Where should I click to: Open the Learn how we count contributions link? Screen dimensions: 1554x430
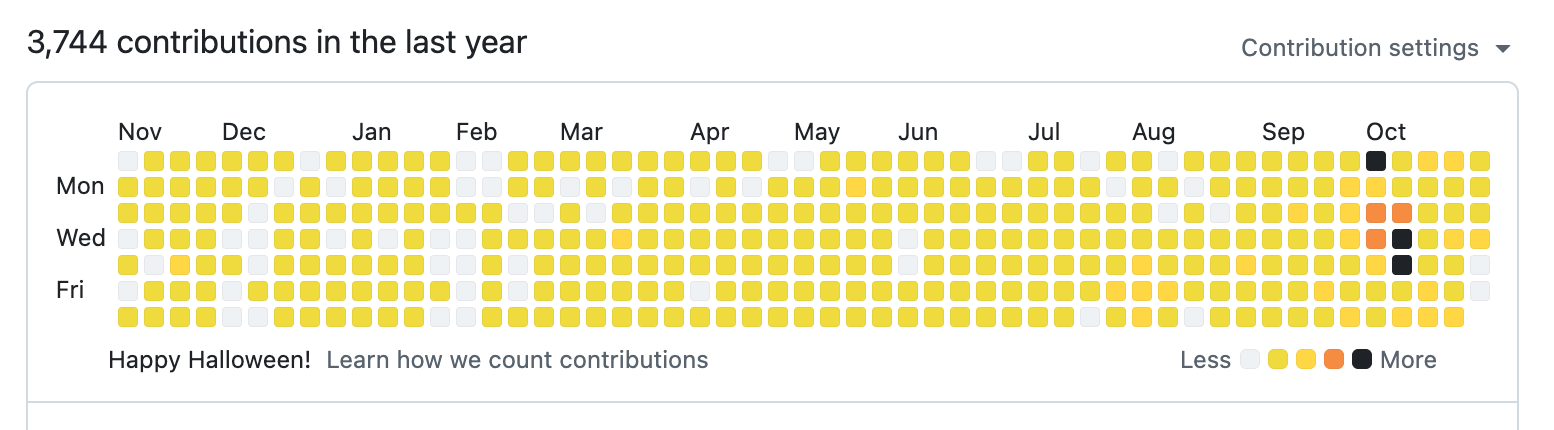[x=517, y=360]
